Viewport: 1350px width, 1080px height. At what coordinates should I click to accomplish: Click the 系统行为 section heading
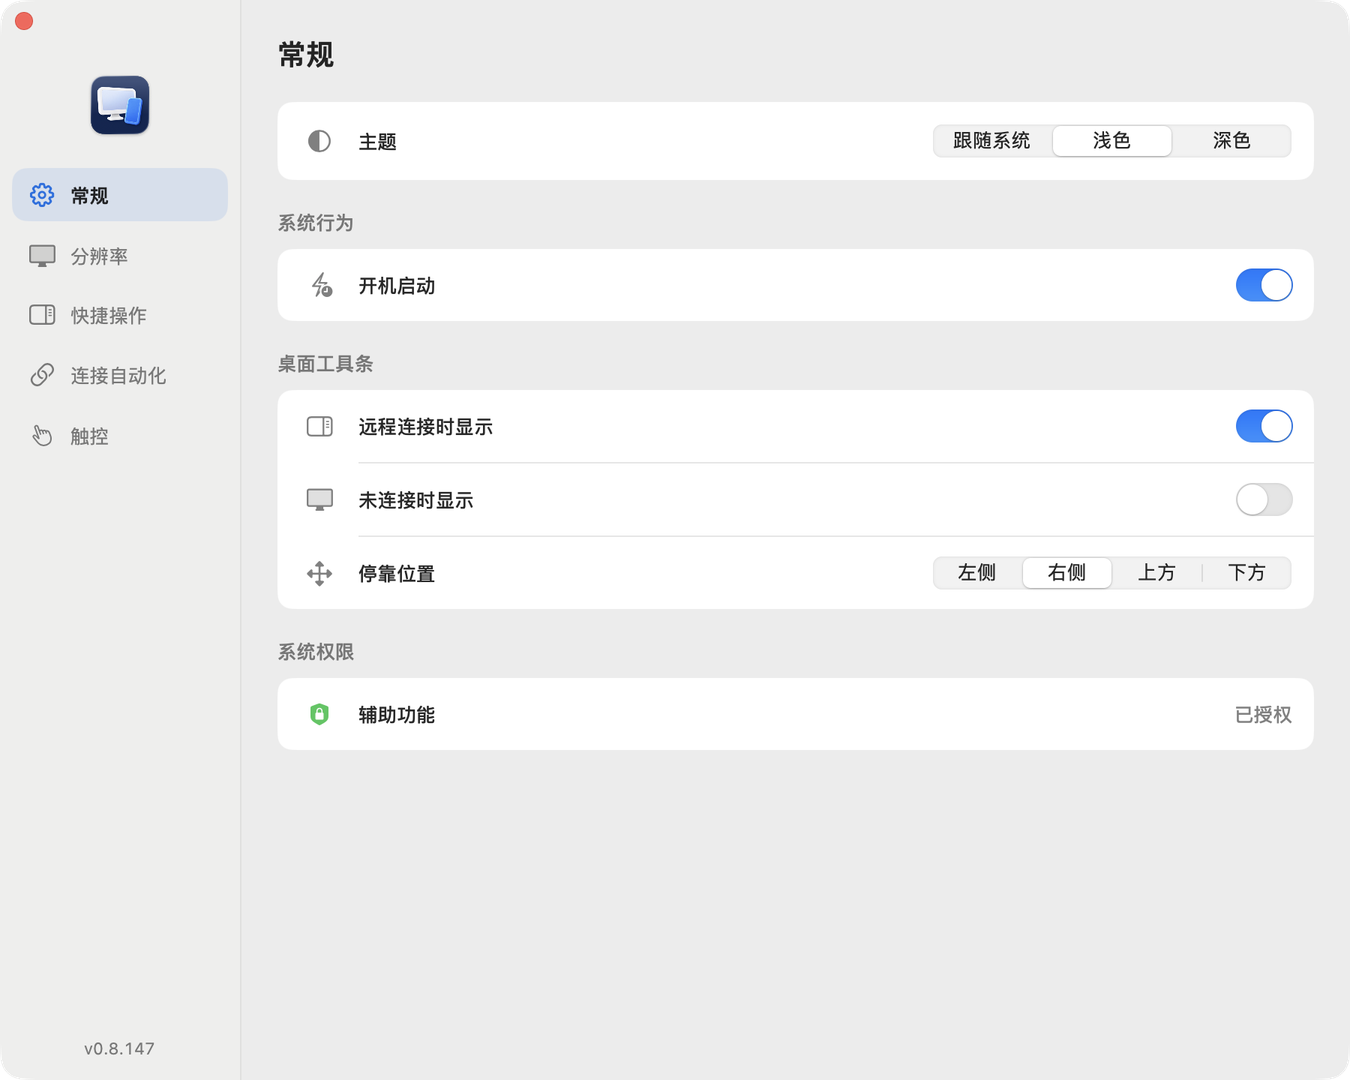click(315, 223)
